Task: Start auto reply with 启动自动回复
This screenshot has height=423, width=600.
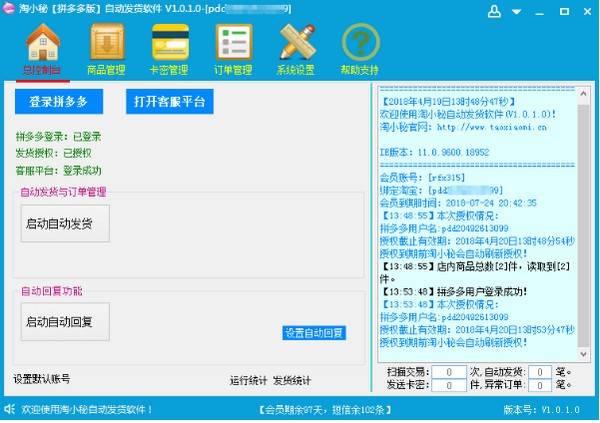Action: point(65,321)
